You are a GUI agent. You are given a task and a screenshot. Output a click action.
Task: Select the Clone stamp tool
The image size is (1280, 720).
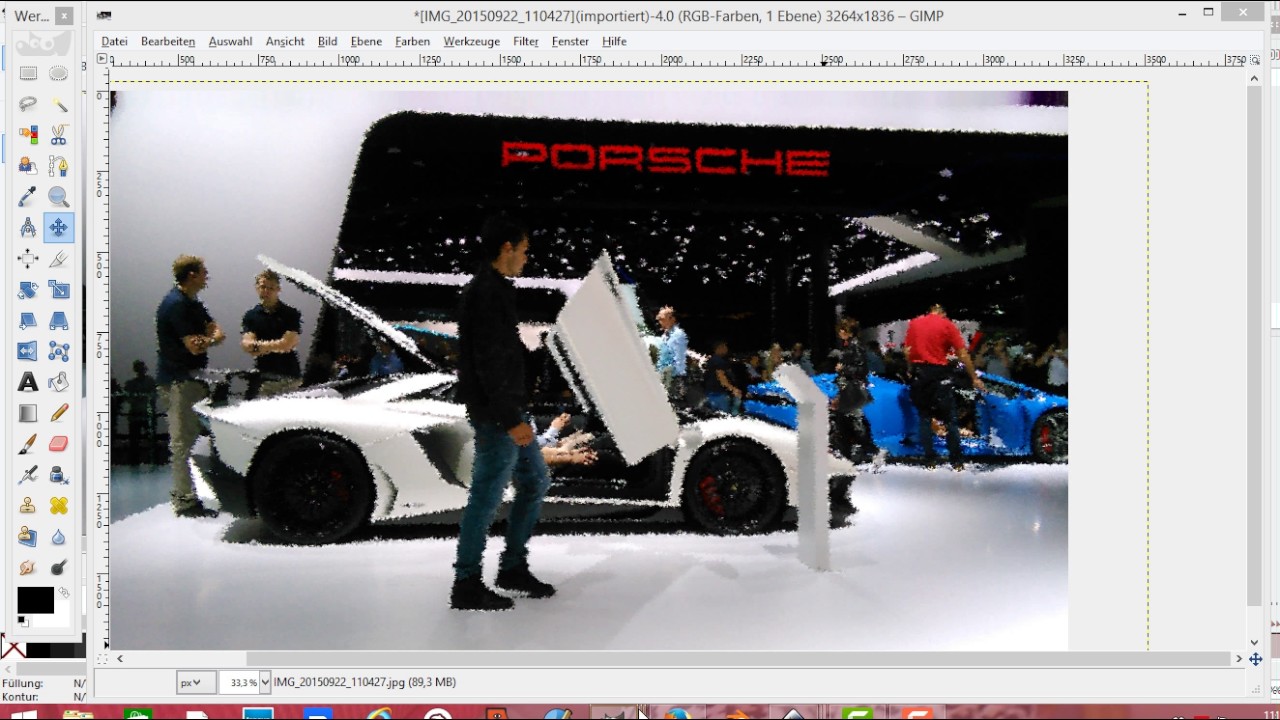pos(28,506)
